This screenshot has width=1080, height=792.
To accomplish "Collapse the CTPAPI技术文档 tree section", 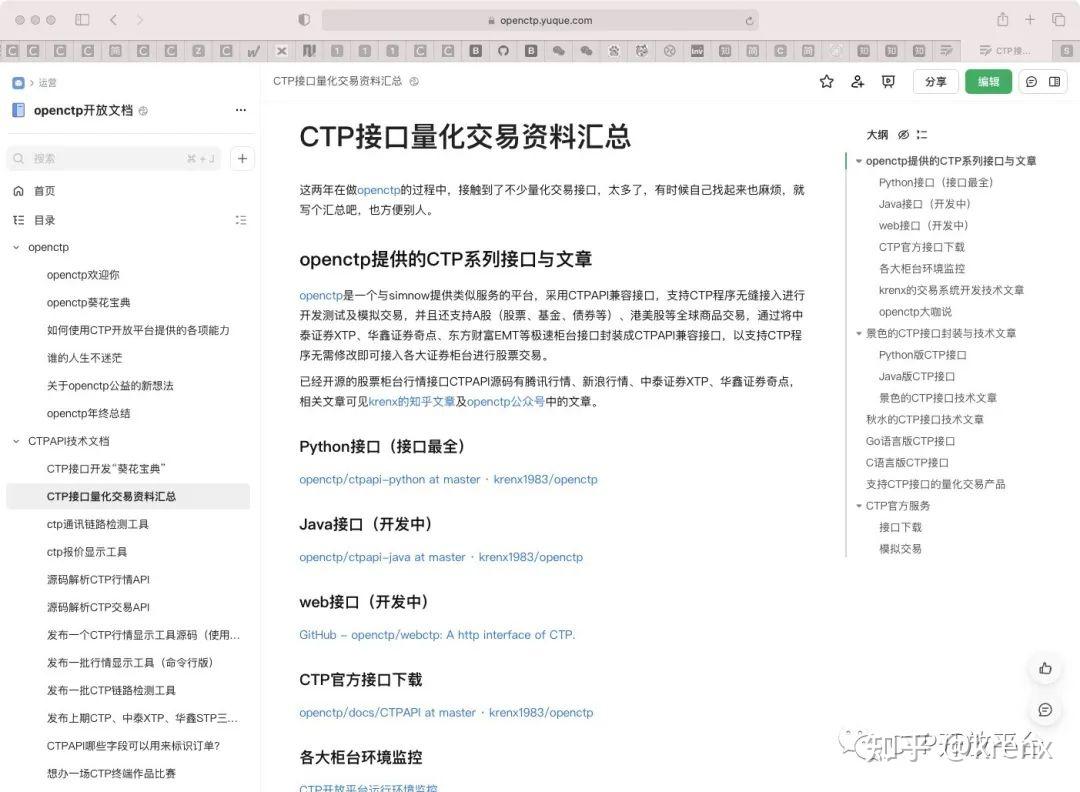I will (16, 441).
